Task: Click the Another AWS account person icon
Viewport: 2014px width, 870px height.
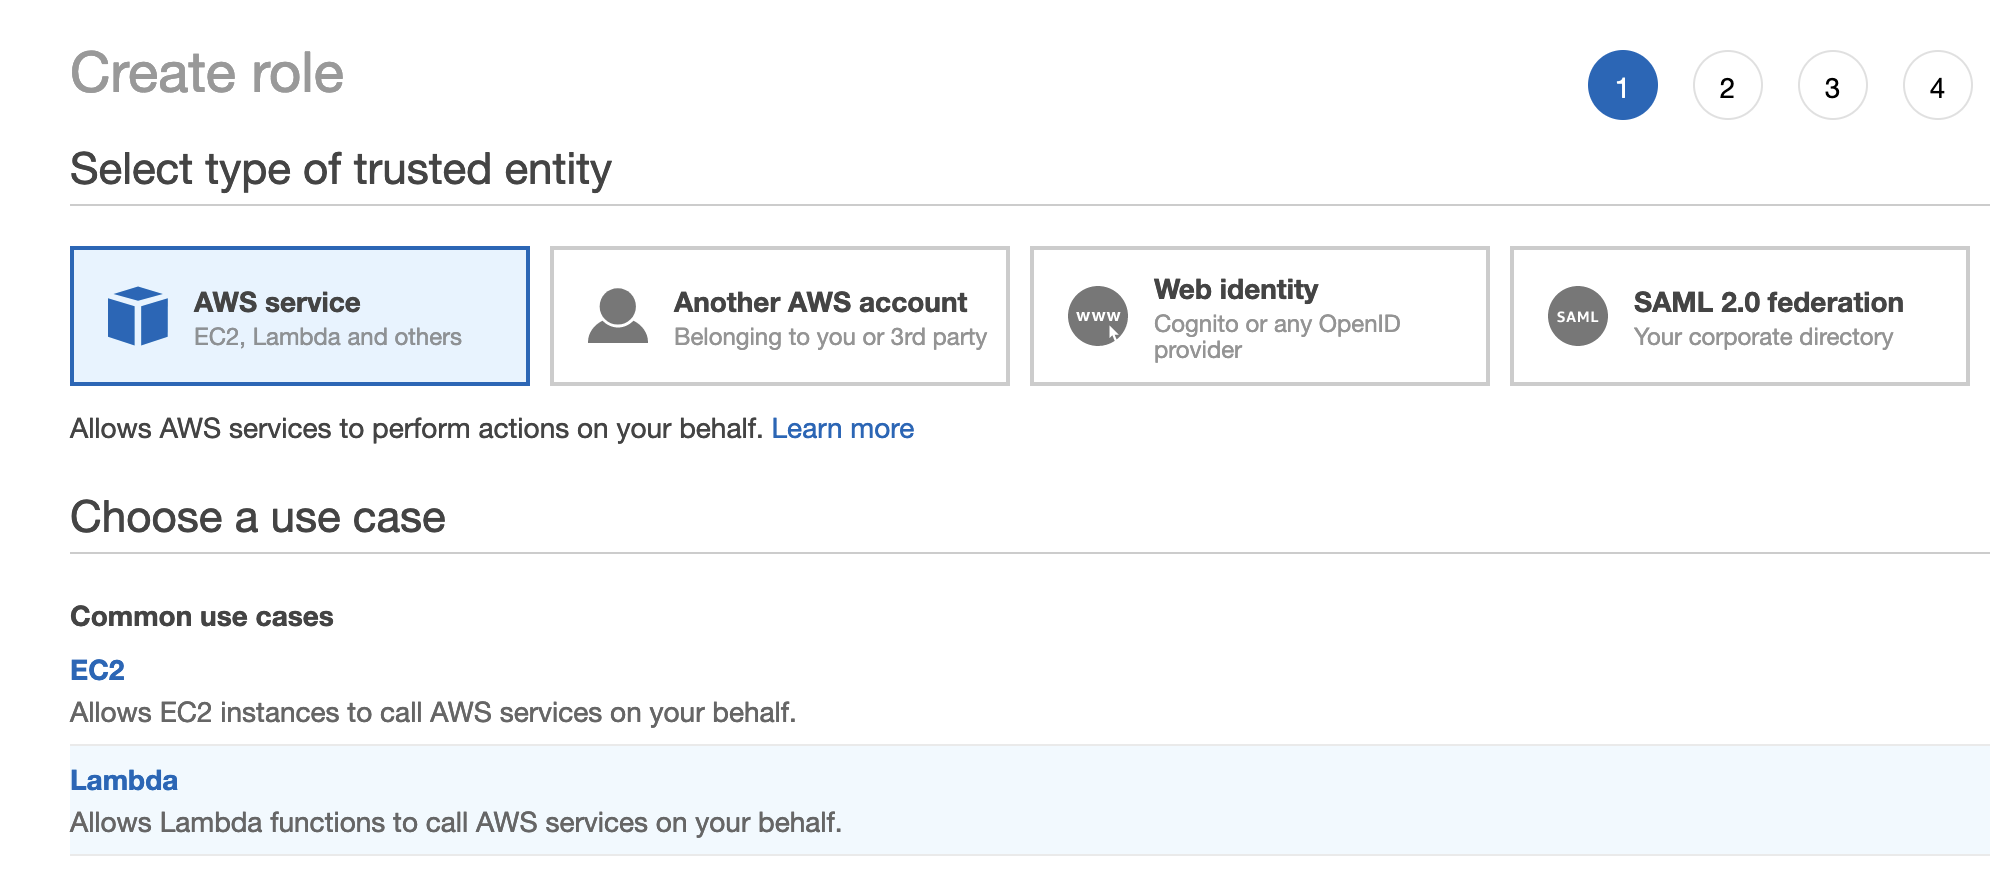Action: [618, 316]
